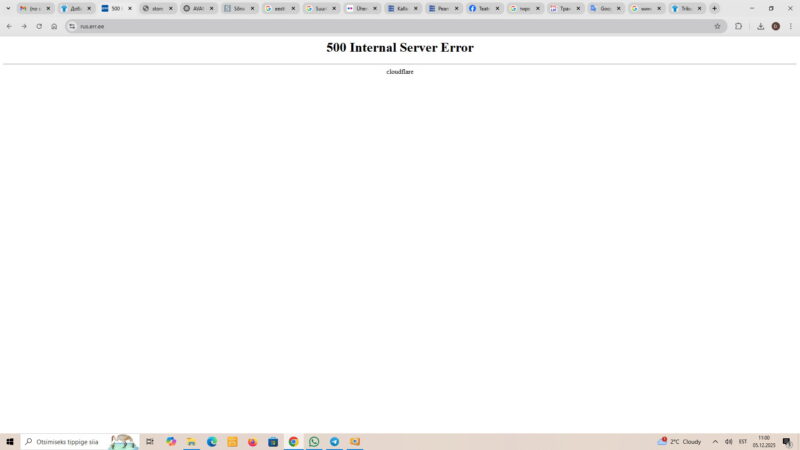Close the 500 error tab
This screenshot has width=800, height=450.
point(130,8)
